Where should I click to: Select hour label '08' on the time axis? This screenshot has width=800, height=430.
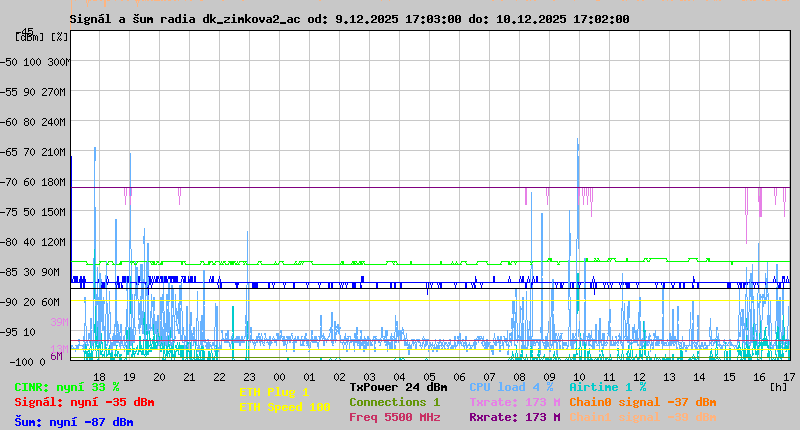(x=519, y=377)
